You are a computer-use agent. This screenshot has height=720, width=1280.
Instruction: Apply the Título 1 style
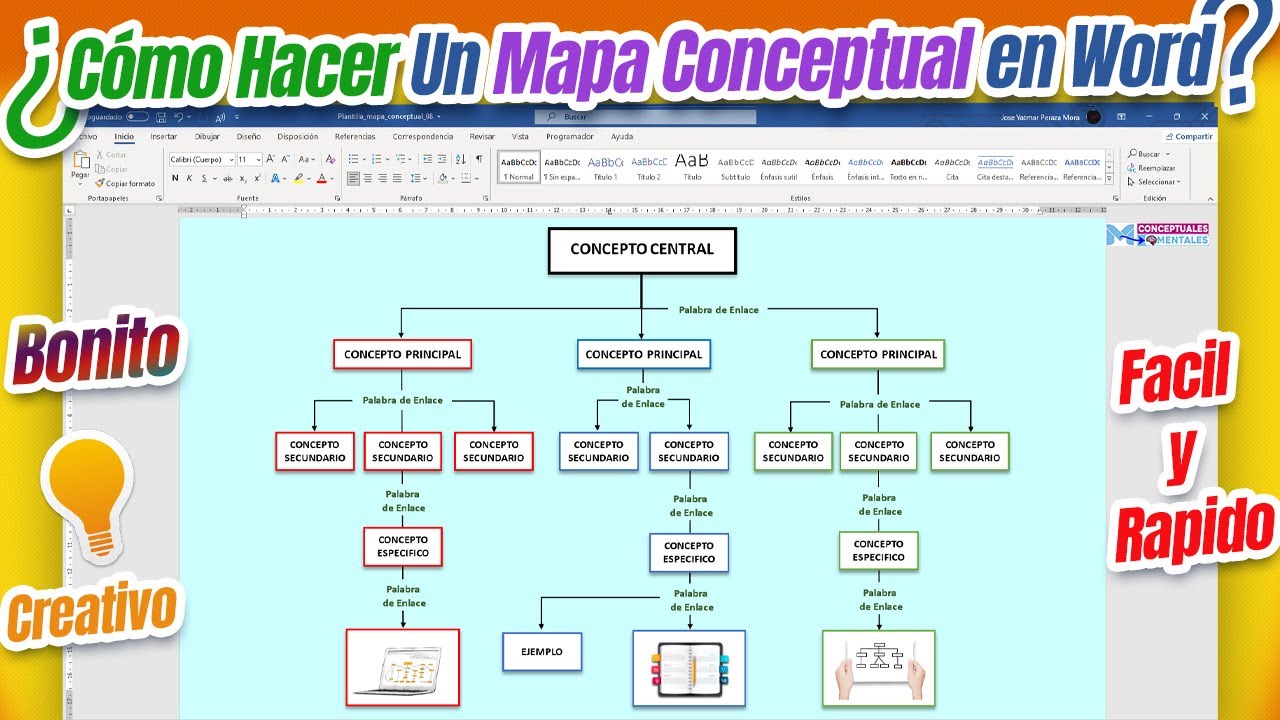[606, 166]
